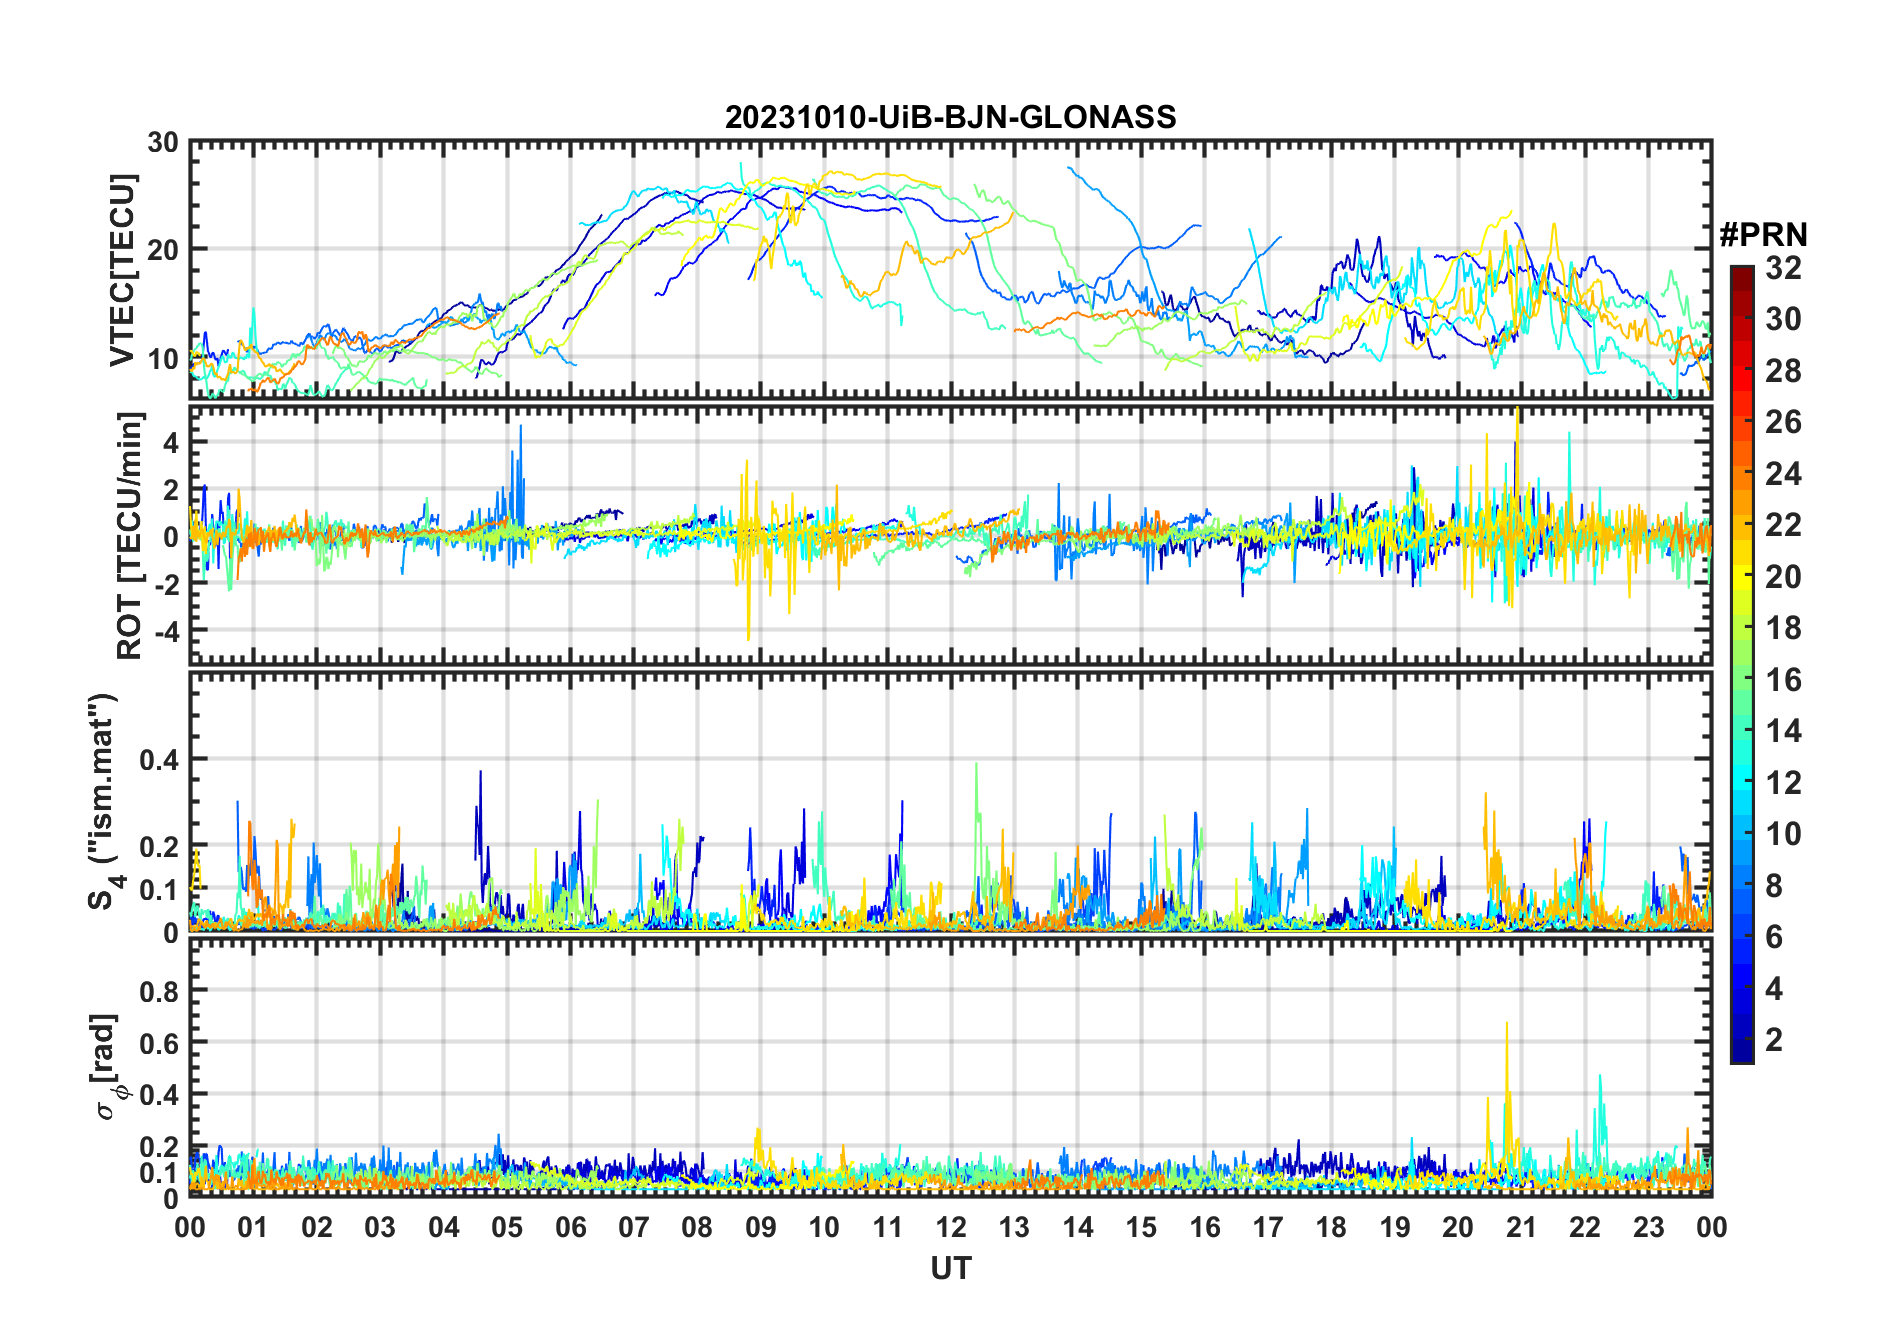Select colorbar tick label 16
The image size is (1902, 1330).
coord(1783,680)
